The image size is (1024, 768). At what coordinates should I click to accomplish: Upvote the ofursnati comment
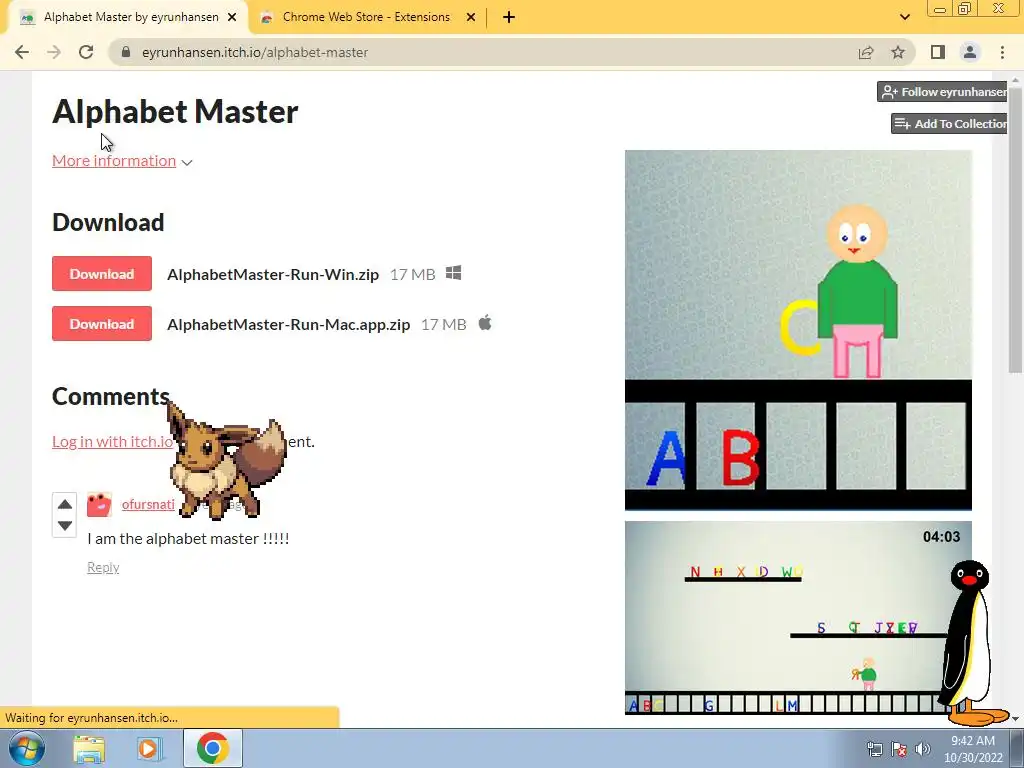(x=65, y=504)
